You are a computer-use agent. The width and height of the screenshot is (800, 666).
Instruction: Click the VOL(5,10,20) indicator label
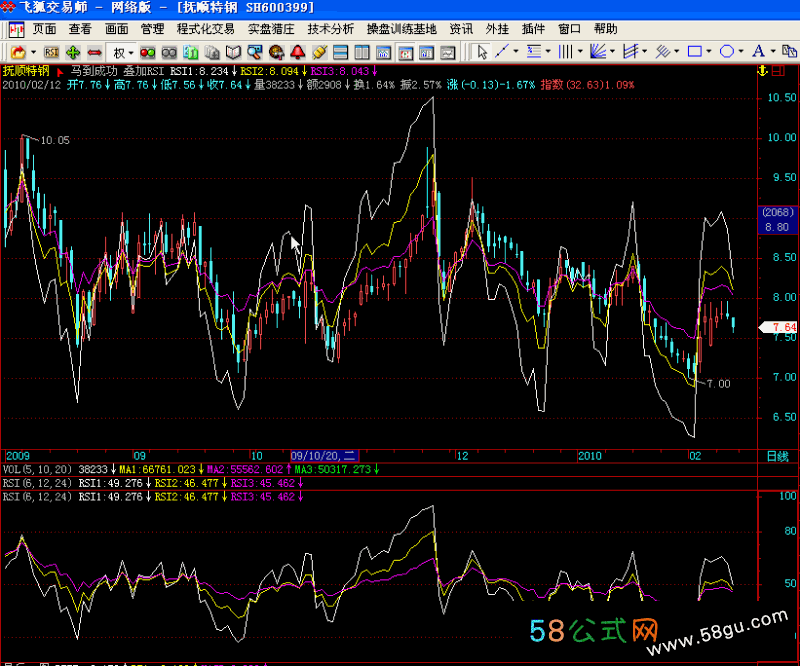coord(37,470)
